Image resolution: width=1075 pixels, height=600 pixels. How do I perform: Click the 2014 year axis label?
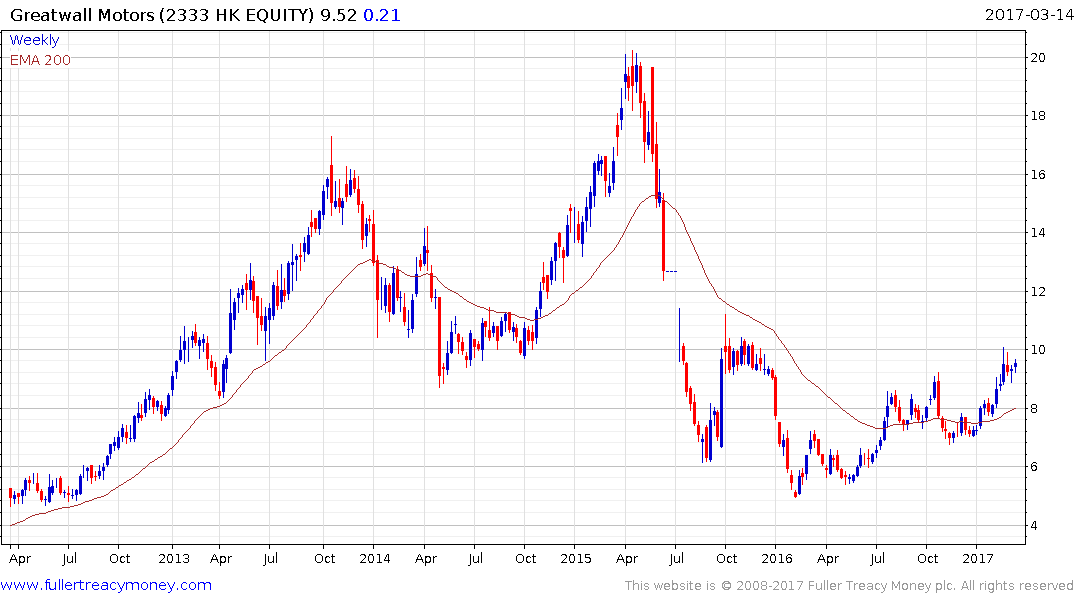374,558
